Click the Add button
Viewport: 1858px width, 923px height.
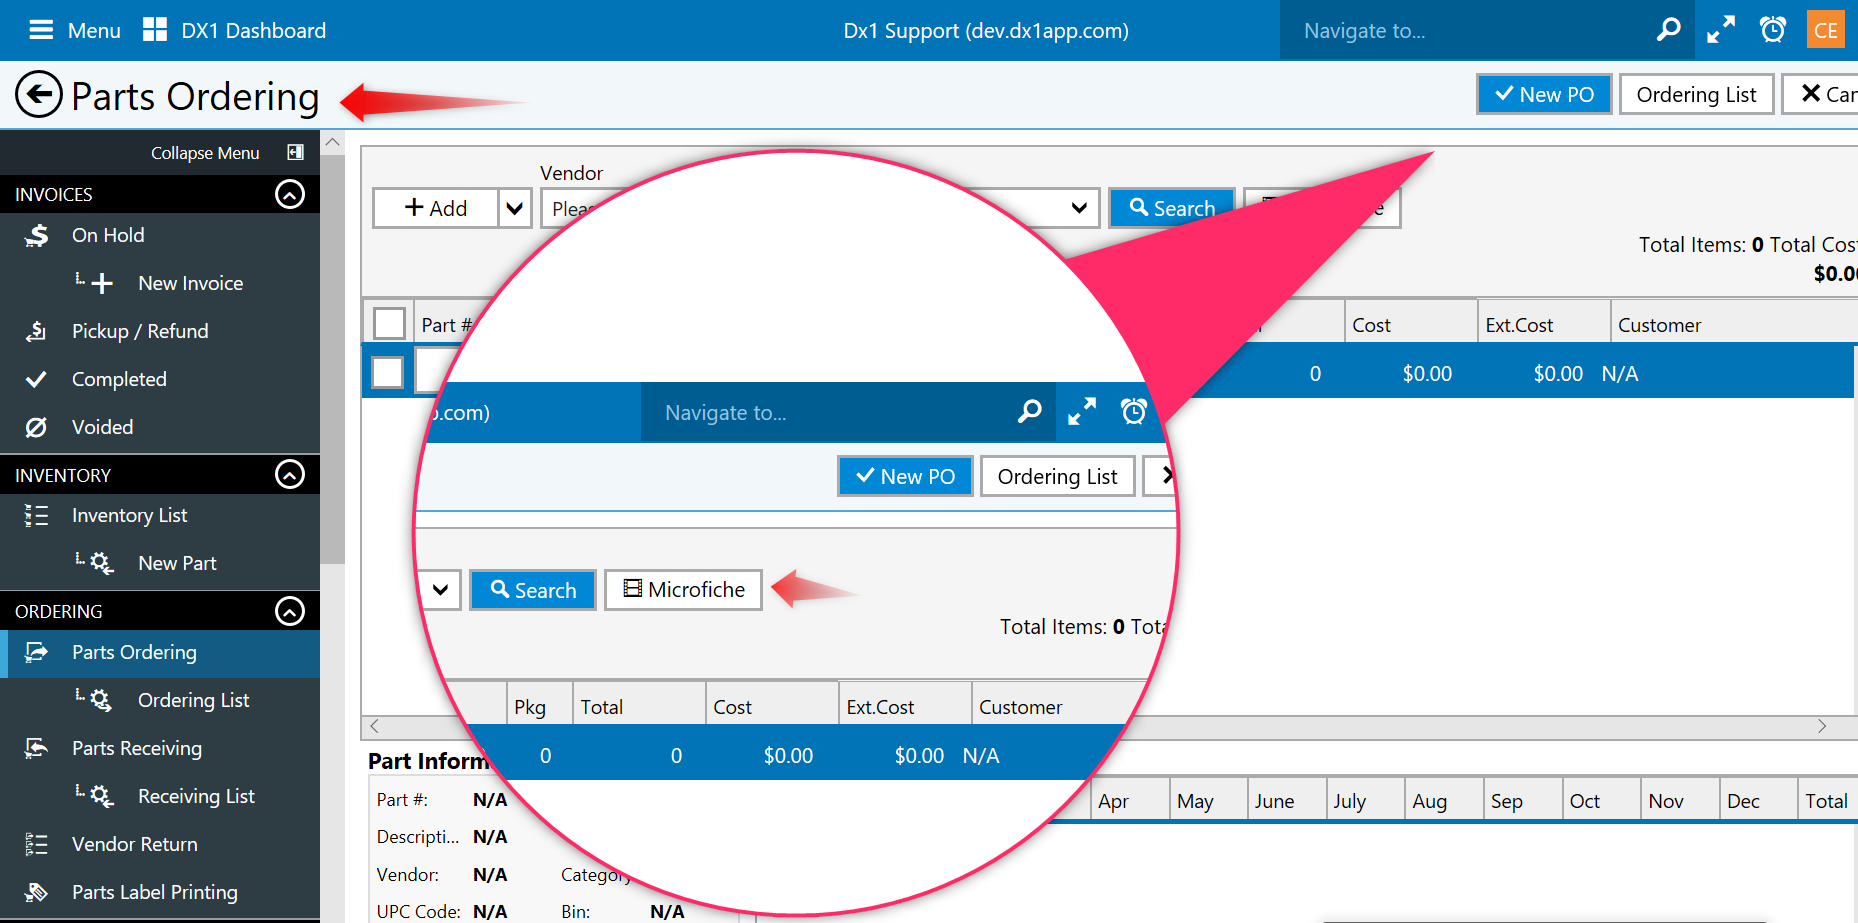pyautogui.click(x=436, y=208)
